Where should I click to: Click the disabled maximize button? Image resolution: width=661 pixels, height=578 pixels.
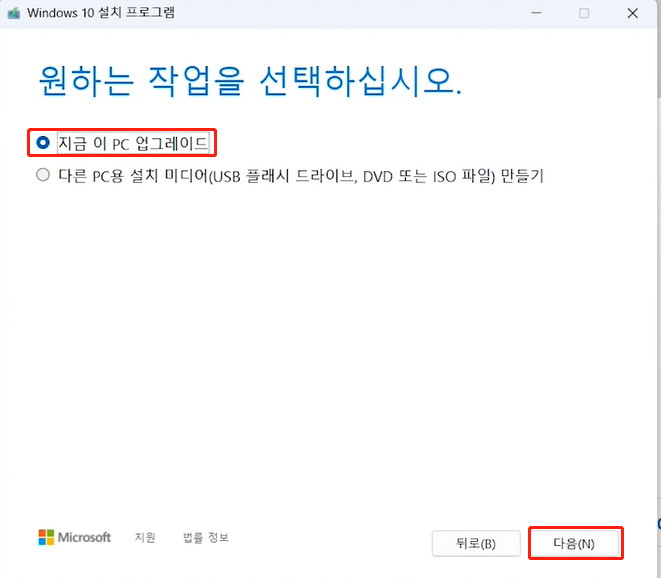(x=584, y=13)
